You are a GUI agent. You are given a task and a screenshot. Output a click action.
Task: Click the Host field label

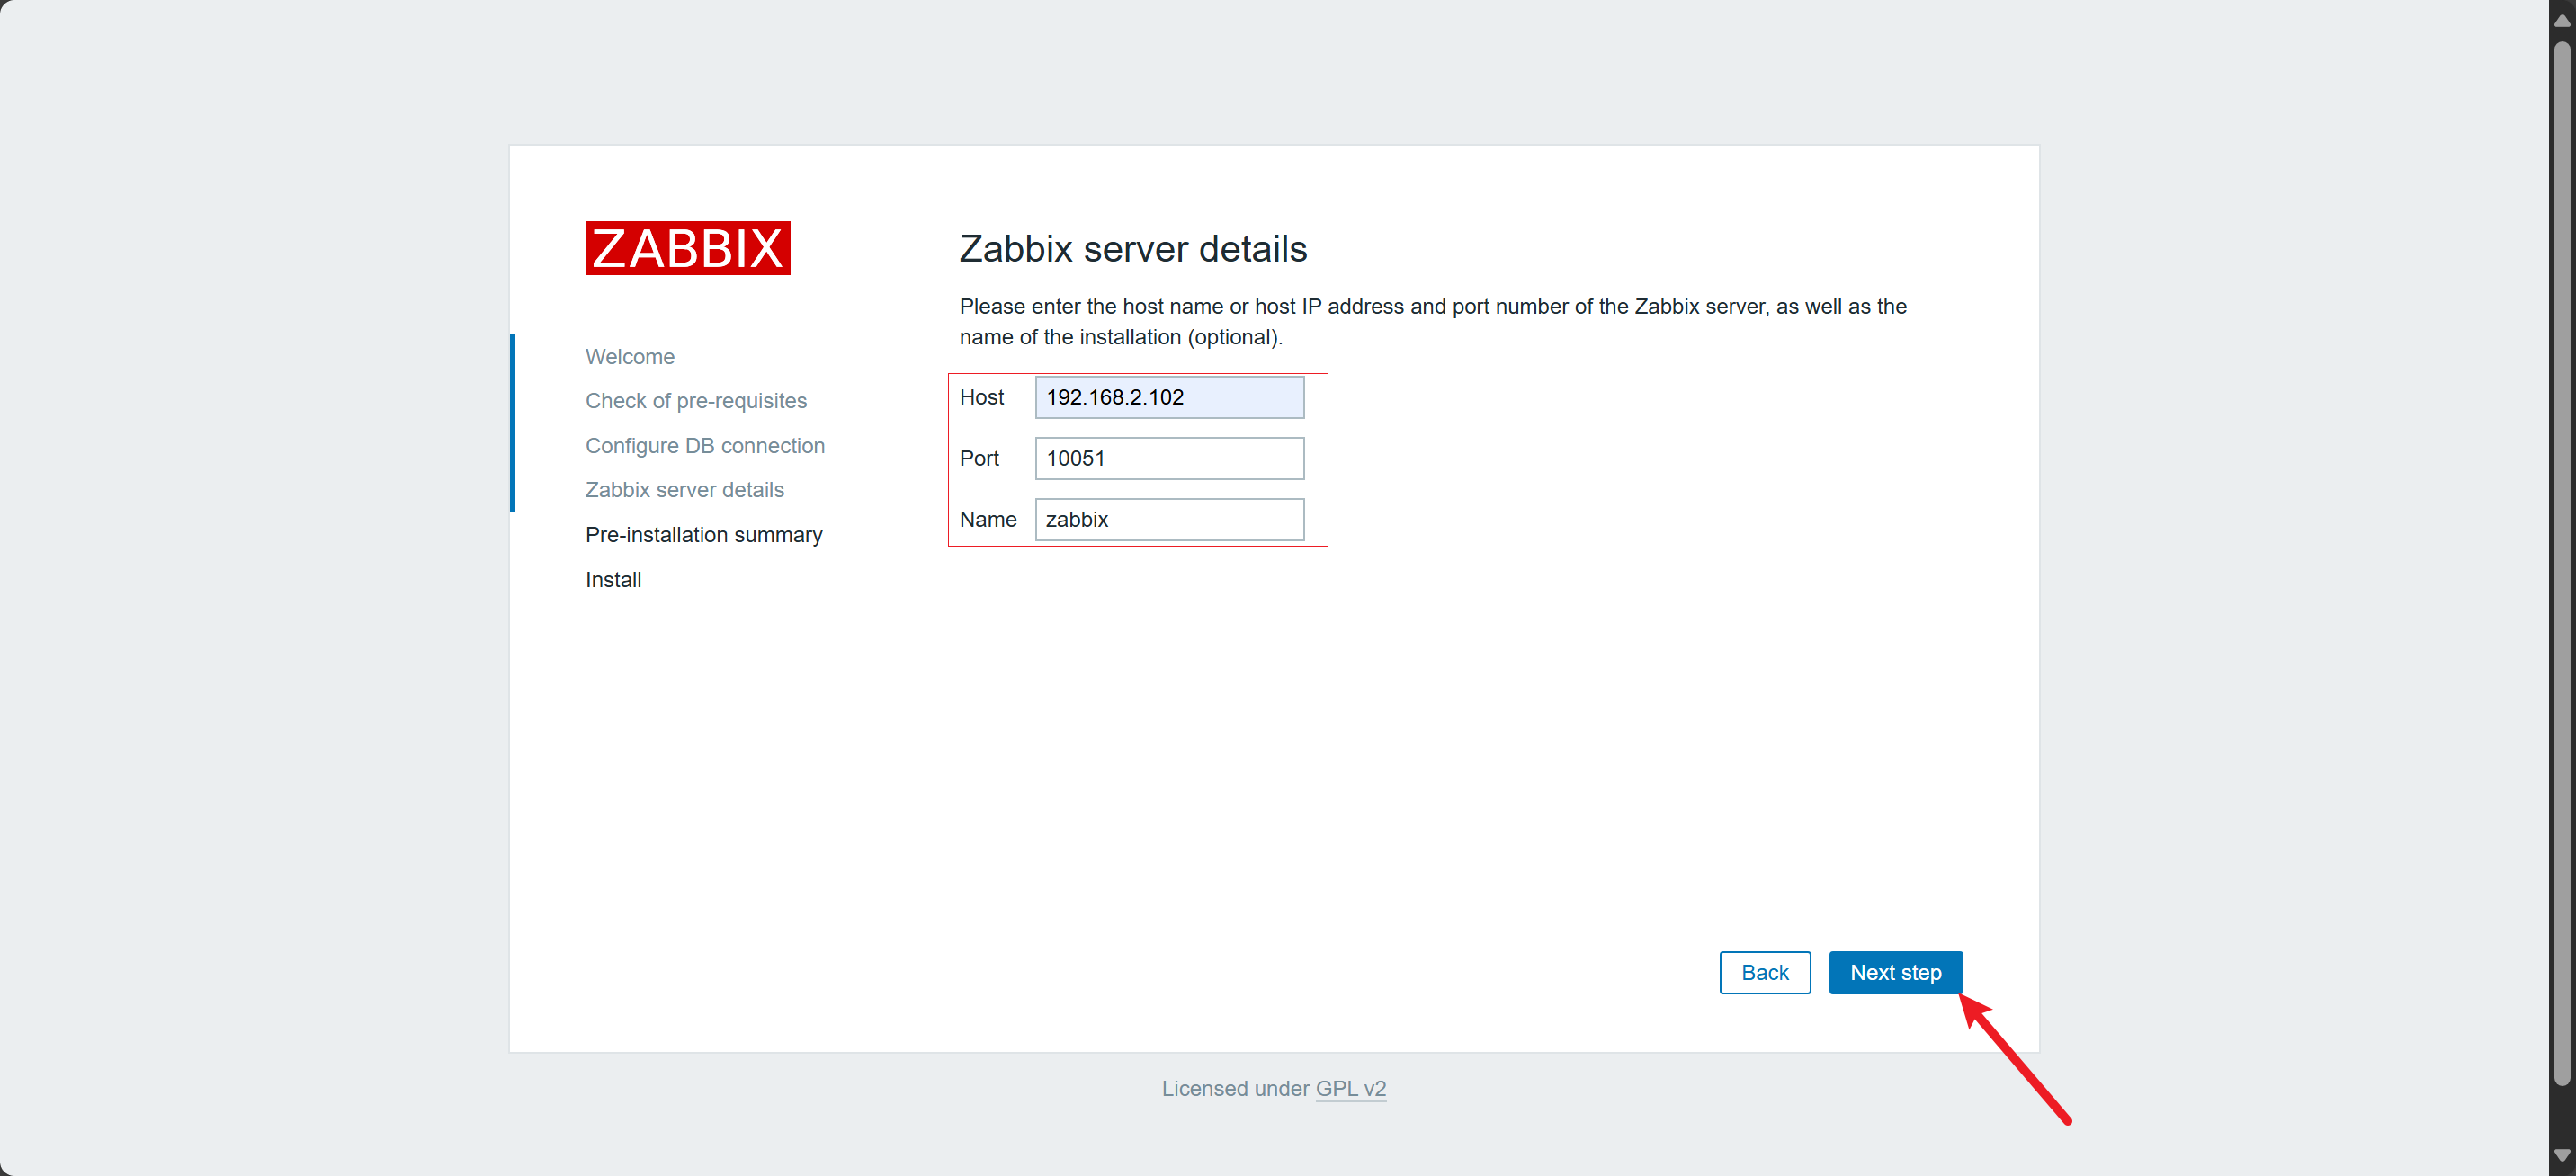click(x=981, y=397)
